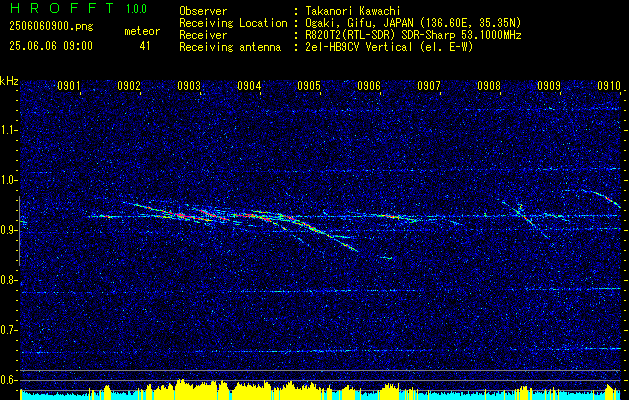Screen dimensions: 629x400
Task: Click the 0903 time marker
Action: click(x=189, y=85)
